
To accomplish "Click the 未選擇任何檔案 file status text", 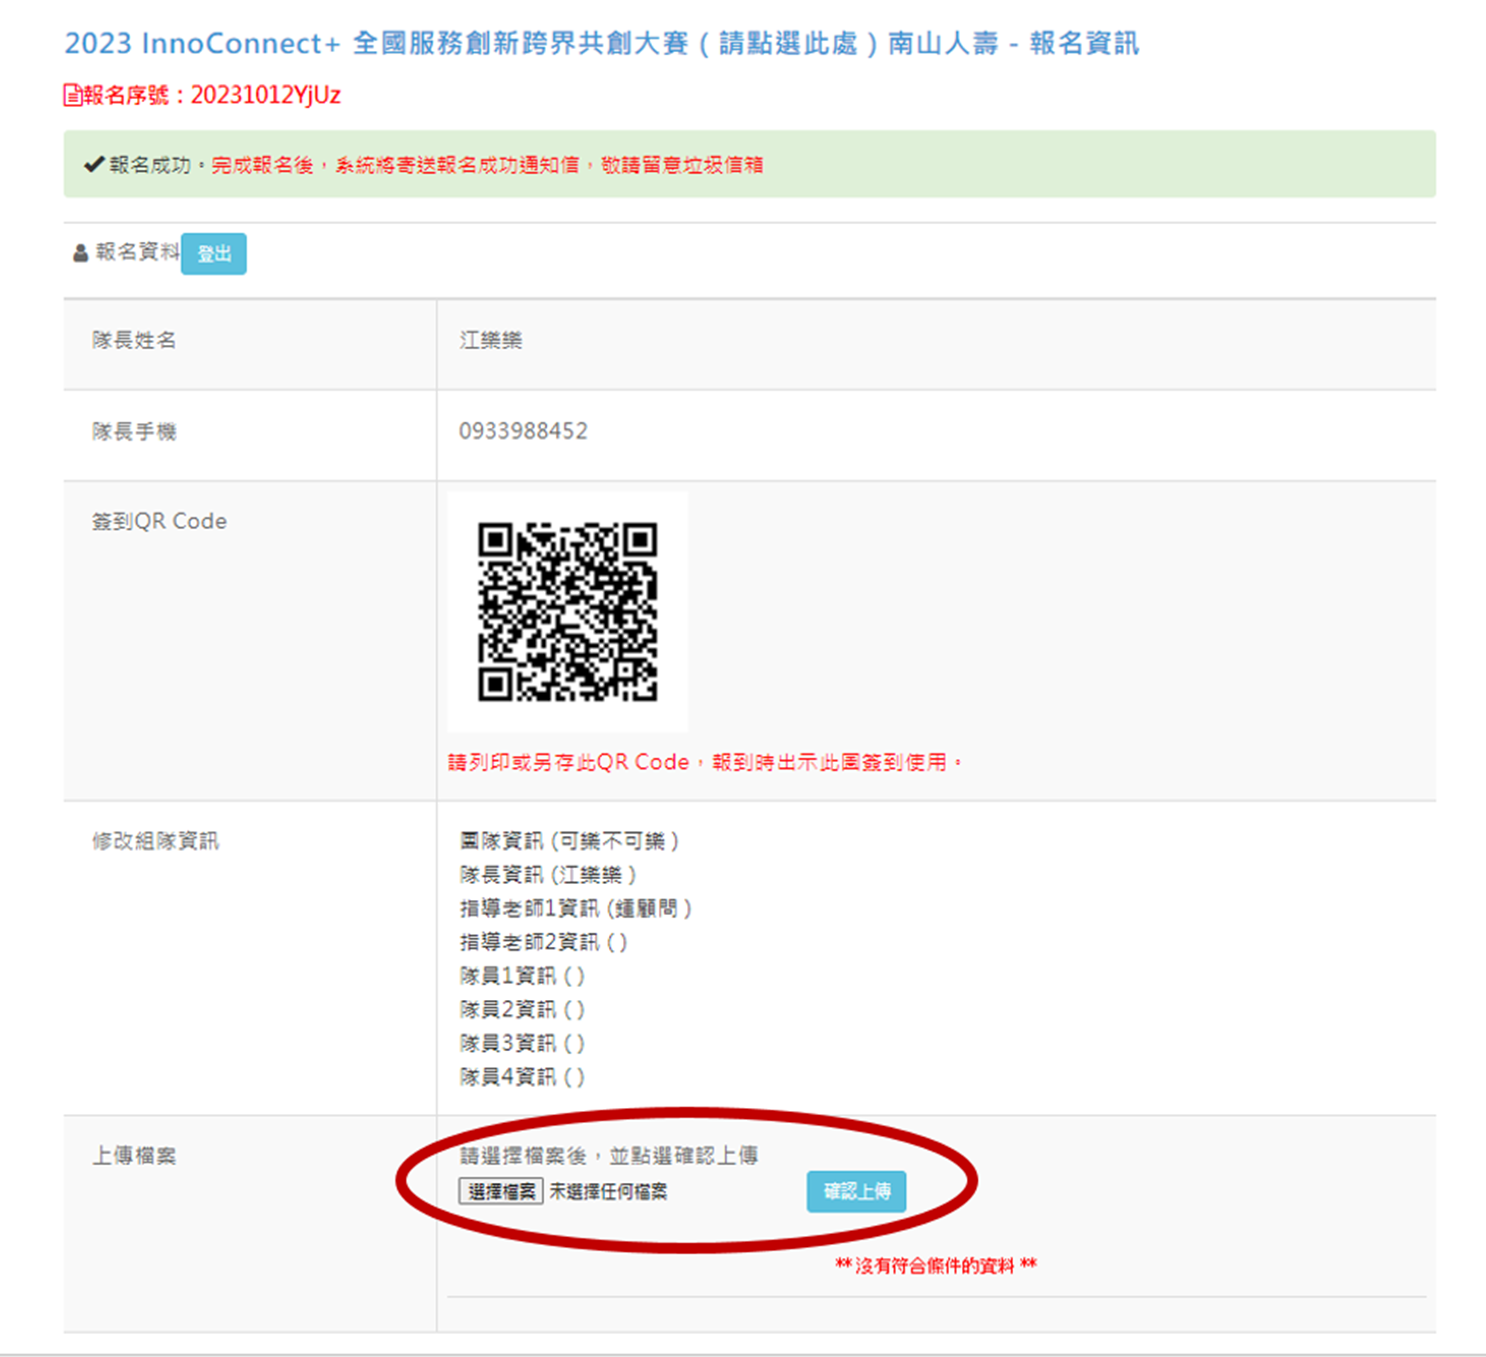I will coord(608,1192).
